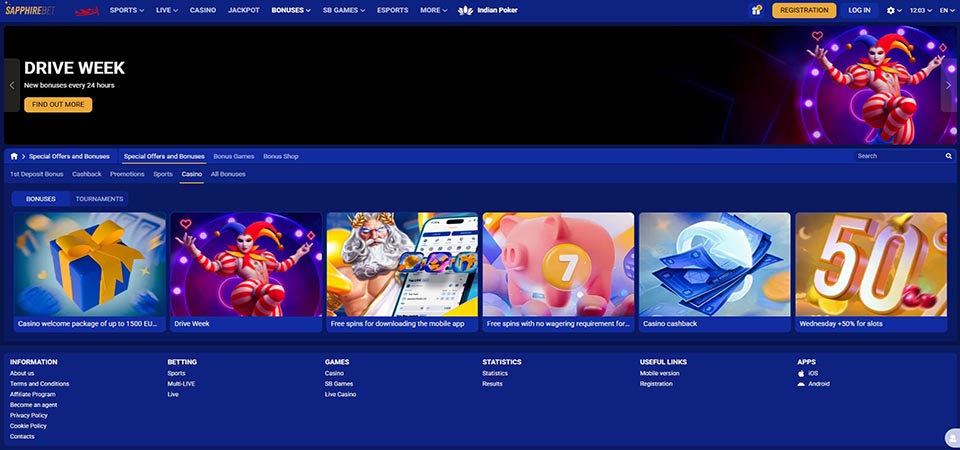Open the Registration footer link
Image resolution: width=960 pixels, height=450 pixels.
656,384
